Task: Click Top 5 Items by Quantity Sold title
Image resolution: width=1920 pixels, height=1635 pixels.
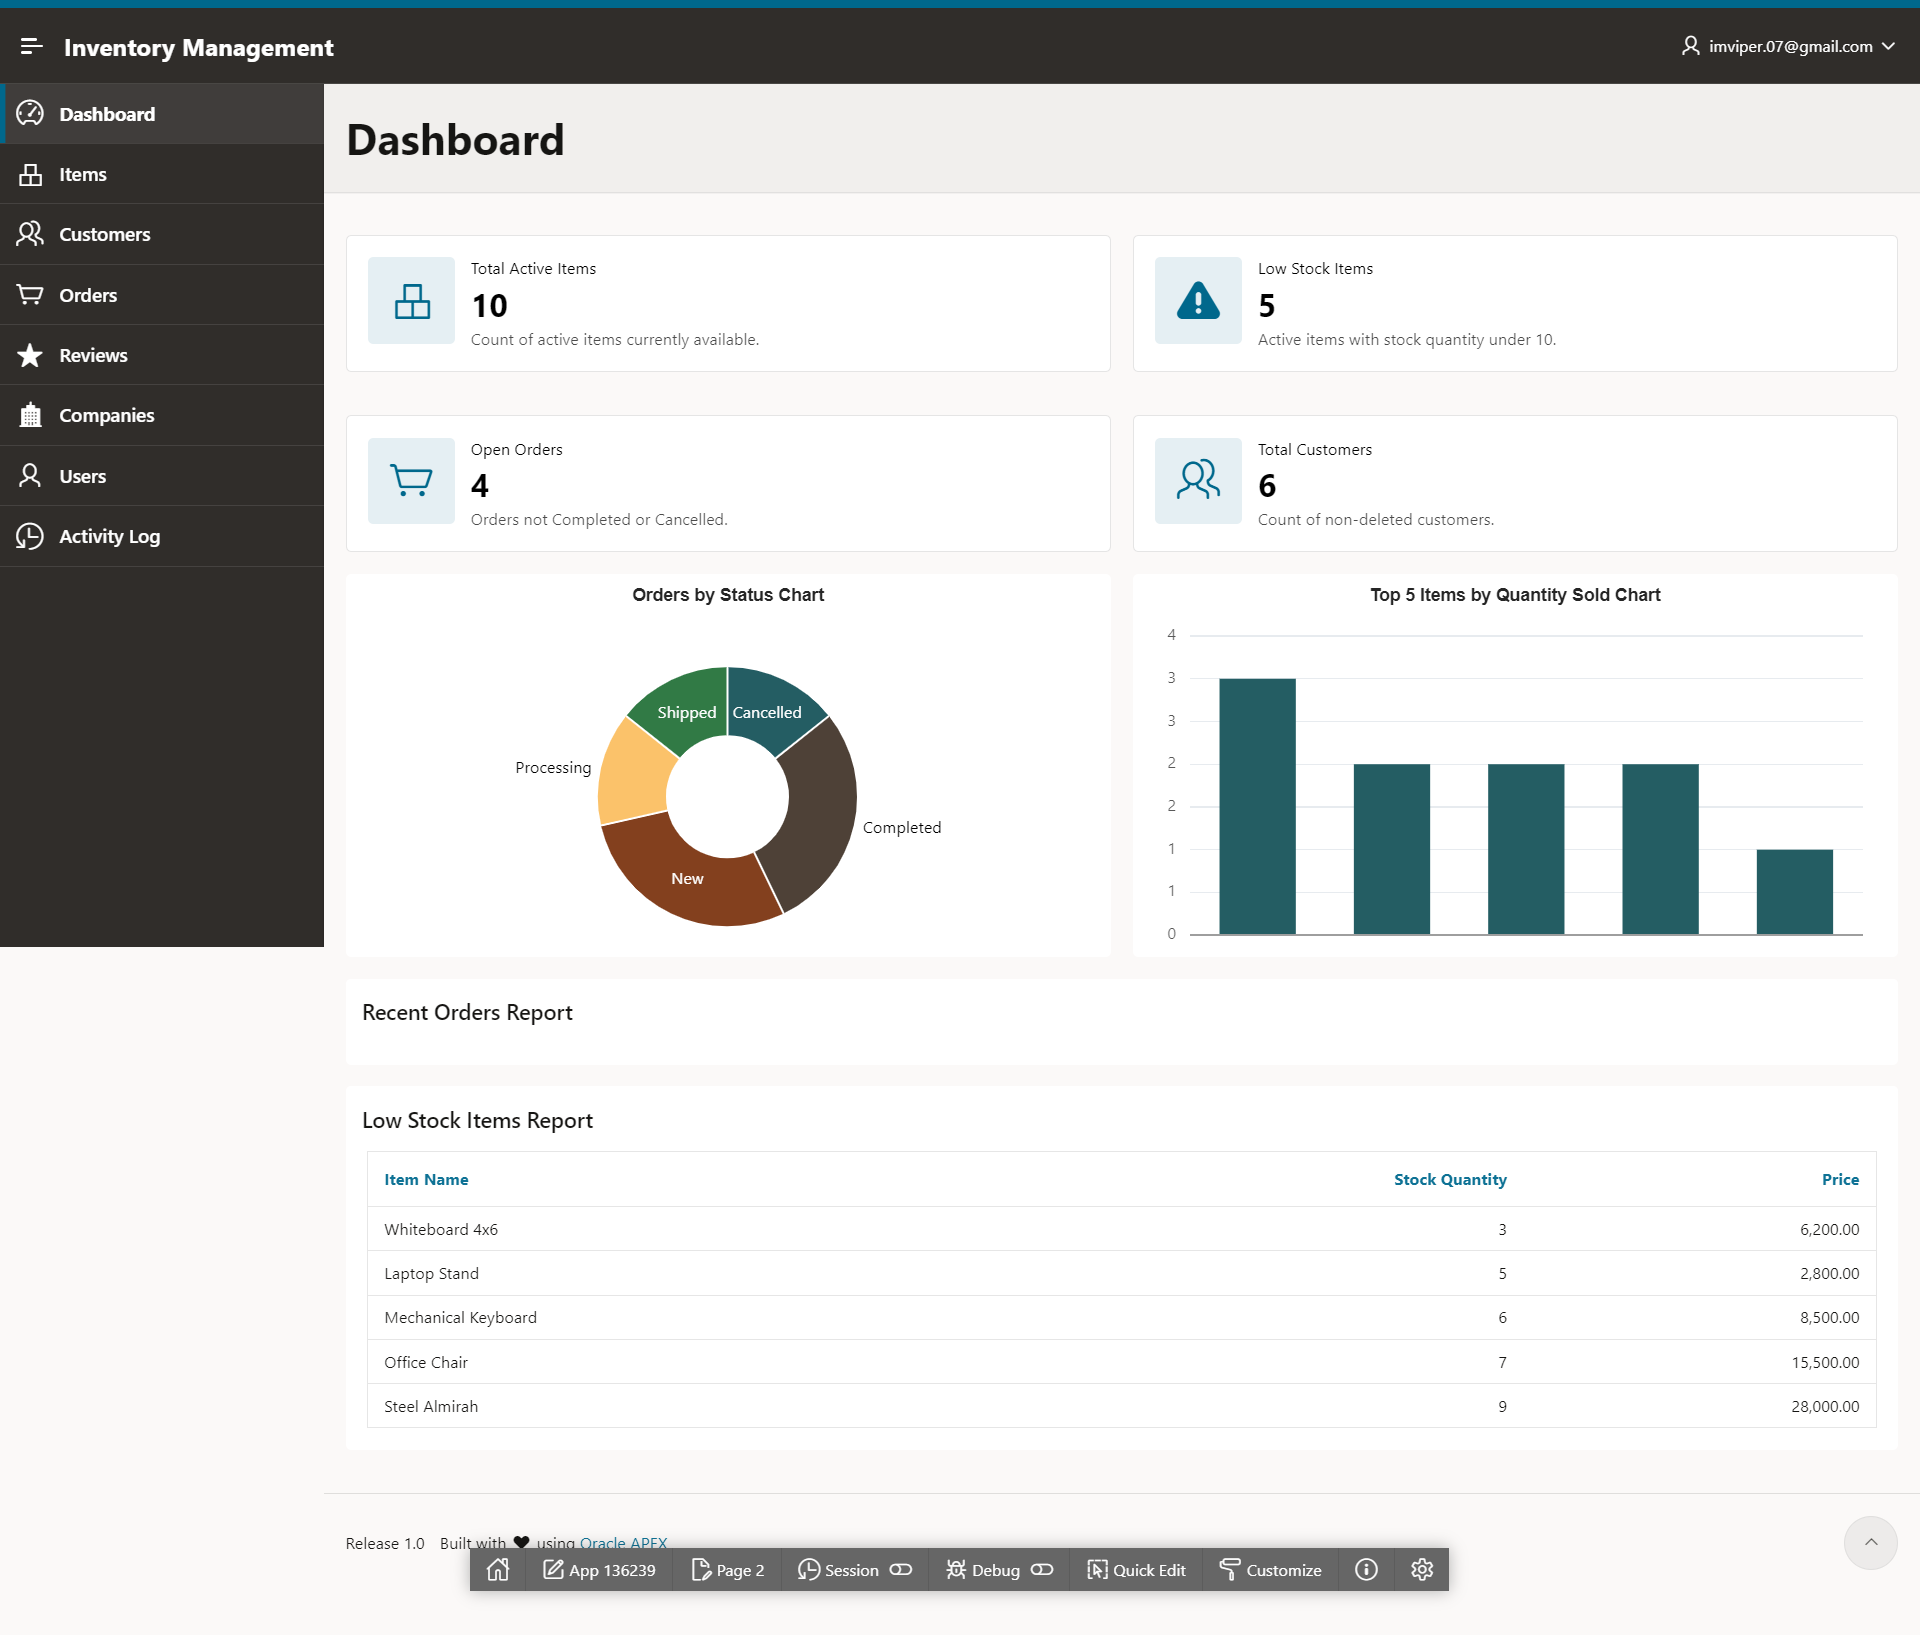Action: click(x=1515, y=595)
